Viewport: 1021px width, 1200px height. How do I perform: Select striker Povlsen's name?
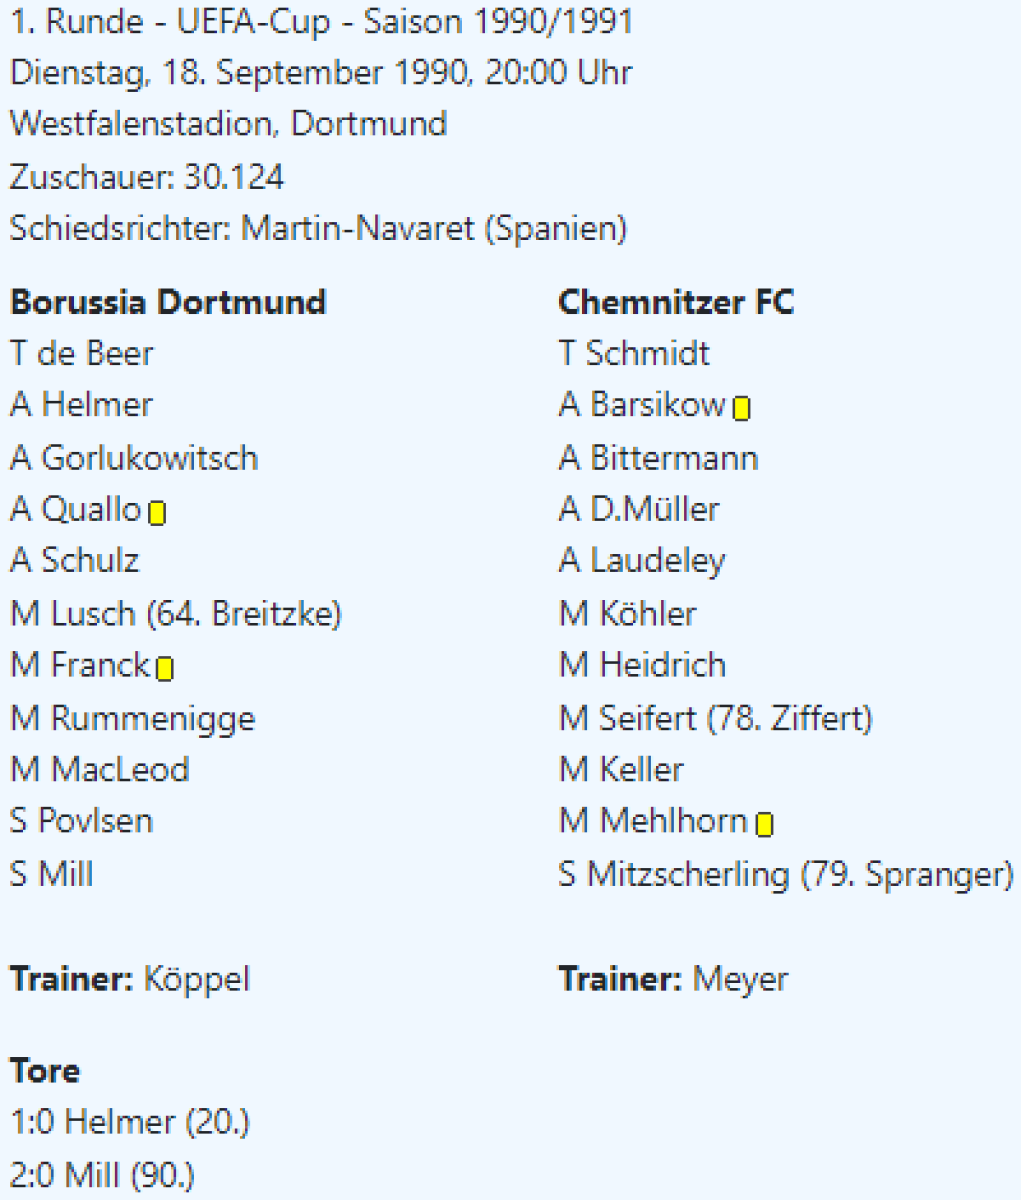tap(95, 821)
